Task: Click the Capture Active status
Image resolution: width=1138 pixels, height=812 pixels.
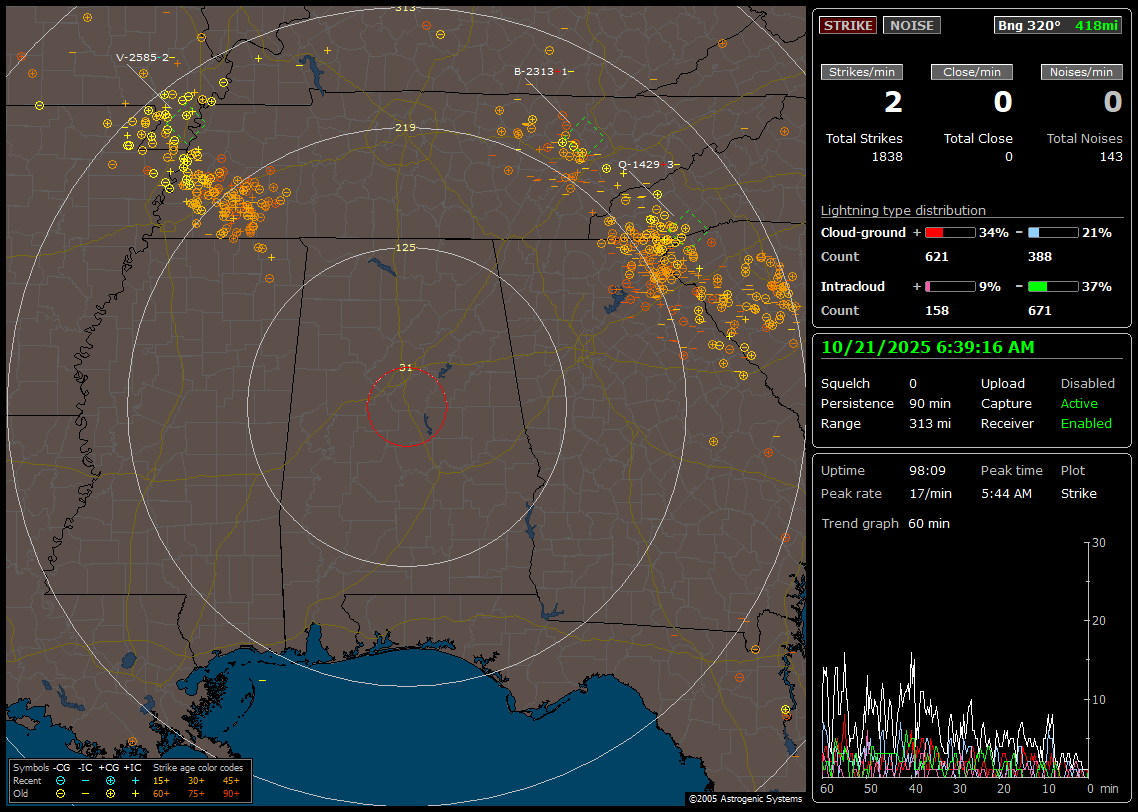Action: [x=1078, y=404]
